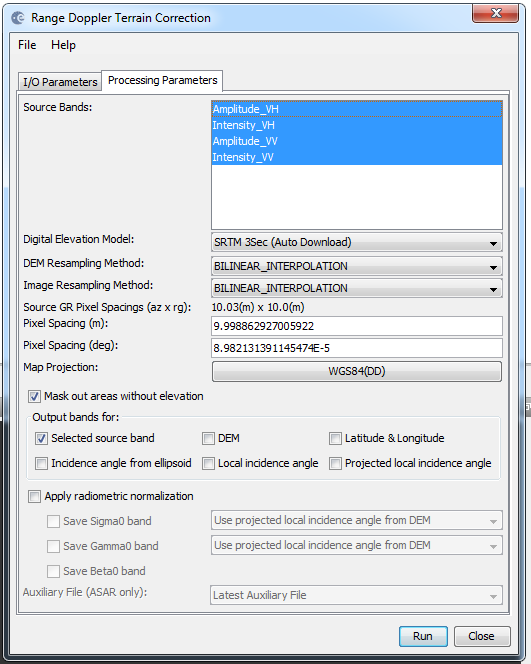Toggle Selected source band checkbox
Image resolution: width=531 pixels, height=664 pixels.
point(41,439)
